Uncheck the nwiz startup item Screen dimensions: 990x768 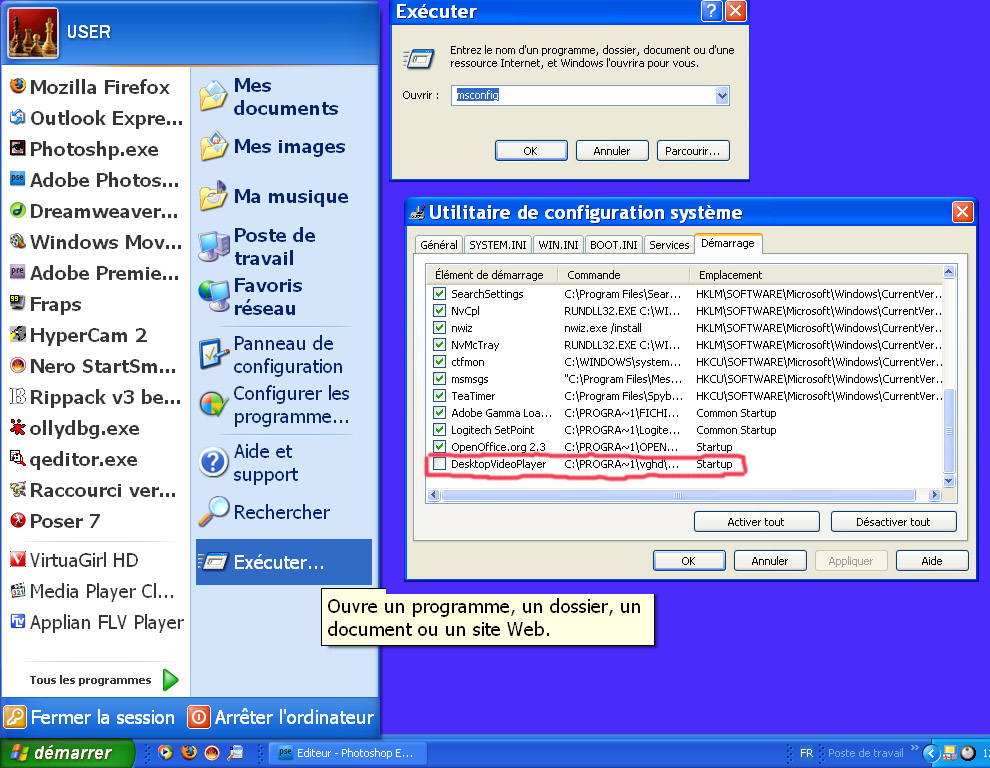point(439,328)
